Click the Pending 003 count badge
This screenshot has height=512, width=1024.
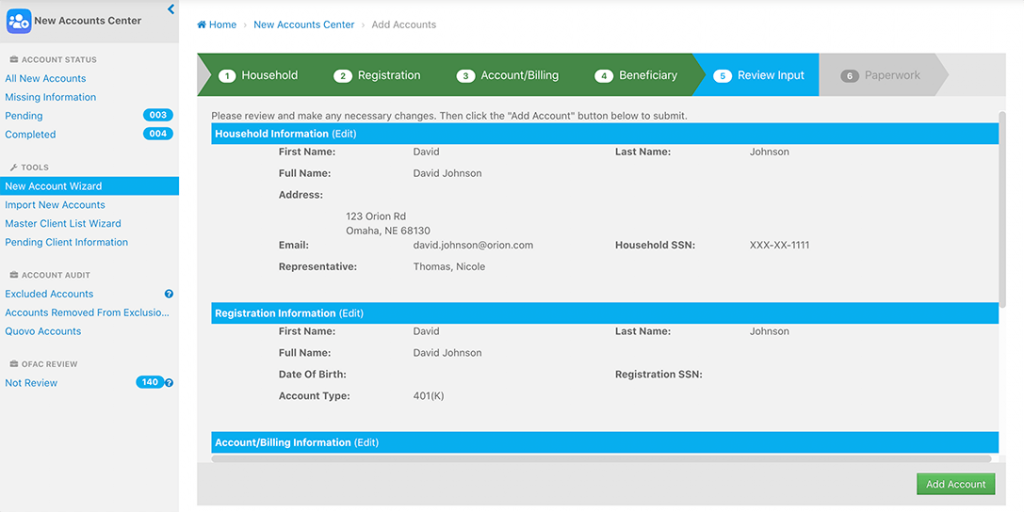point(157,115)
